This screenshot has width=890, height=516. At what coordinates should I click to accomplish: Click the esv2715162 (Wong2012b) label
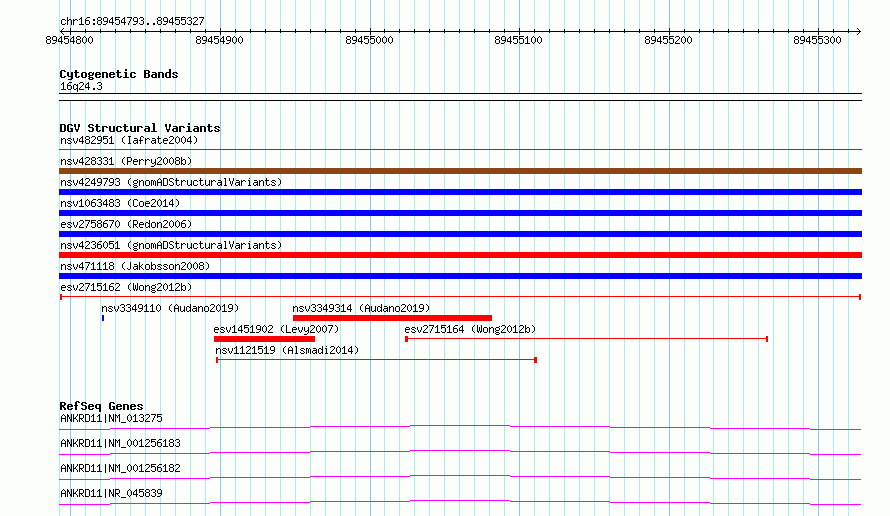tap(126, 287)
